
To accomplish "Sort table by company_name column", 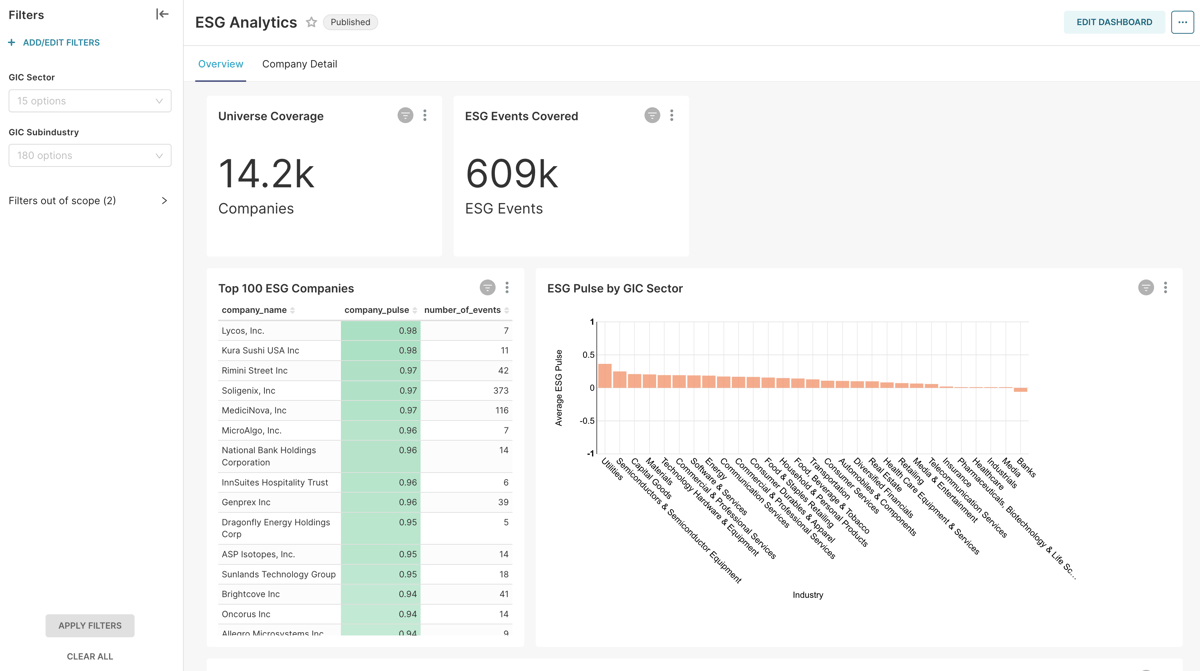I will click(258, 310).
